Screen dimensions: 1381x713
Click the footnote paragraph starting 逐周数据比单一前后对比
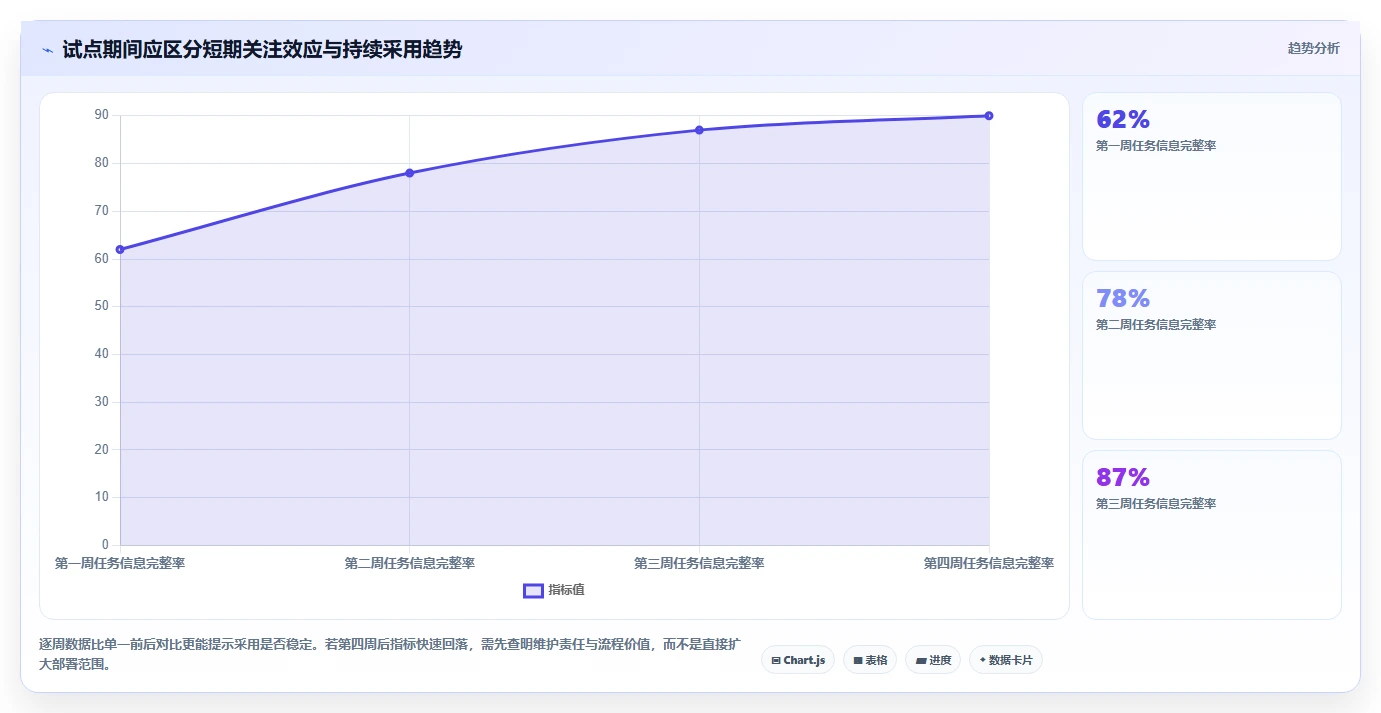click(x=389, y=655)
